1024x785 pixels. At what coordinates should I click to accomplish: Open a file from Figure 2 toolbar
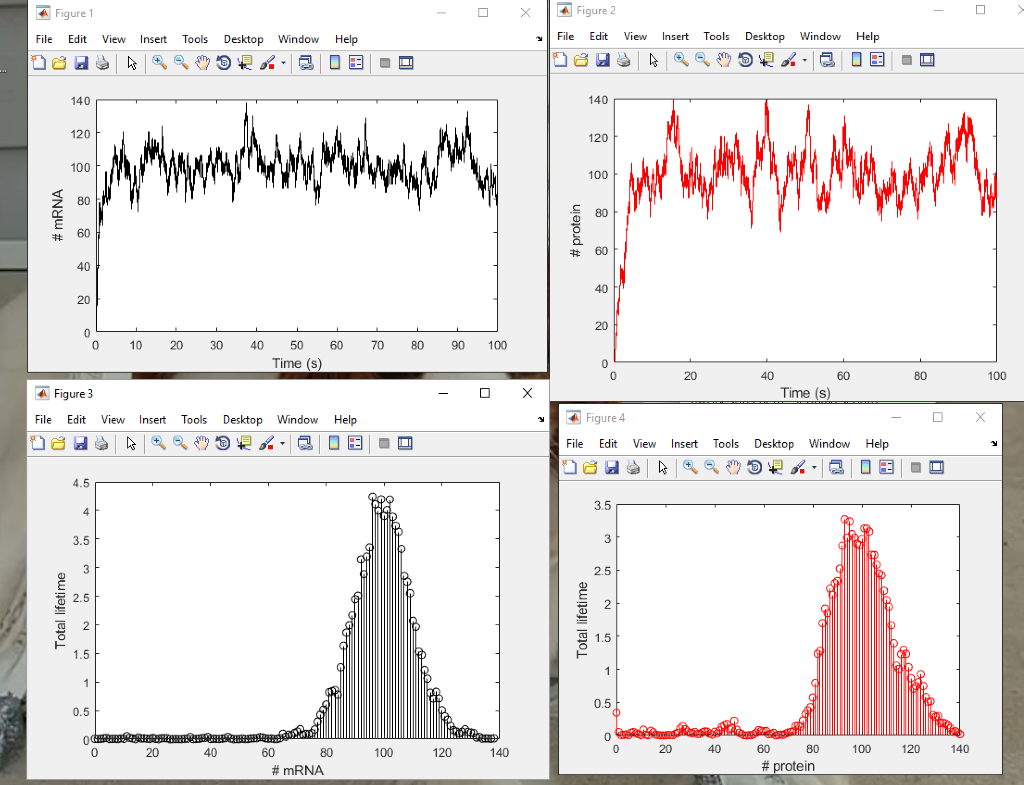click(x=580, y=60)
